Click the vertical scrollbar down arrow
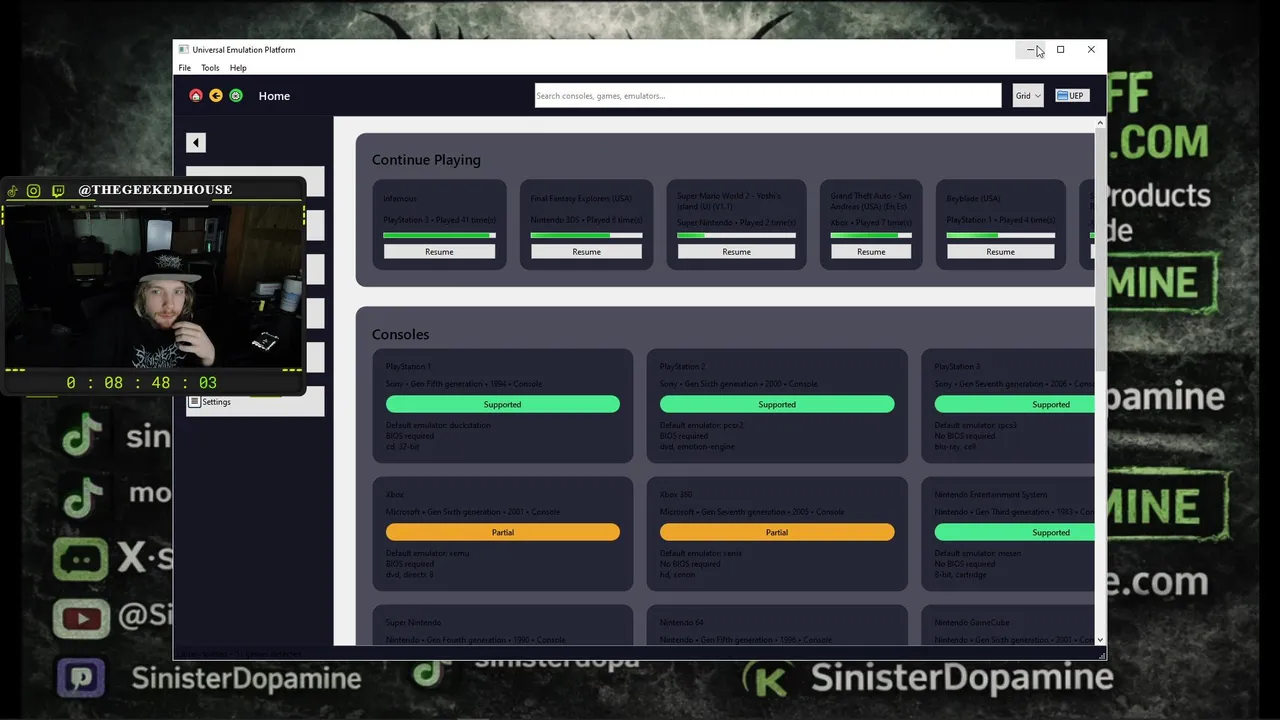This screenshot has height=720, width=1280. [1101, 640]
